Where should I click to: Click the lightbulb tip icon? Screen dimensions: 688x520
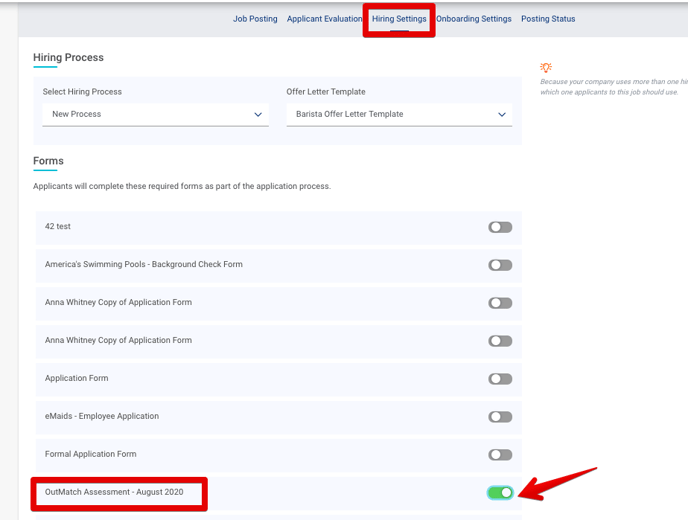click(x=546, y=68)
